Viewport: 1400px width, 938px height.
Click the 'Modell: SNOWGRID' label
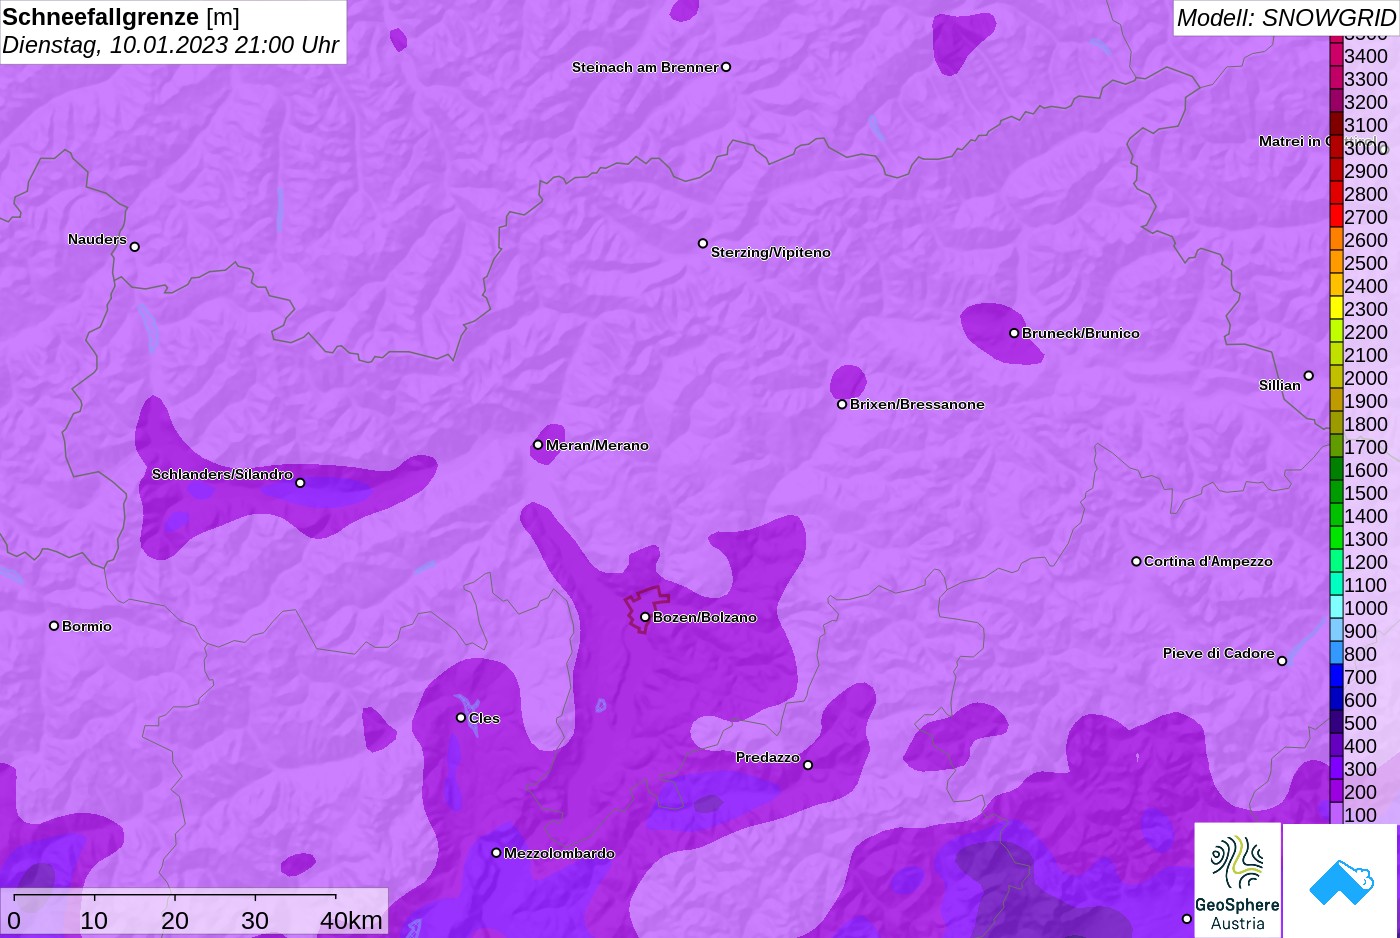(1286, 17)
